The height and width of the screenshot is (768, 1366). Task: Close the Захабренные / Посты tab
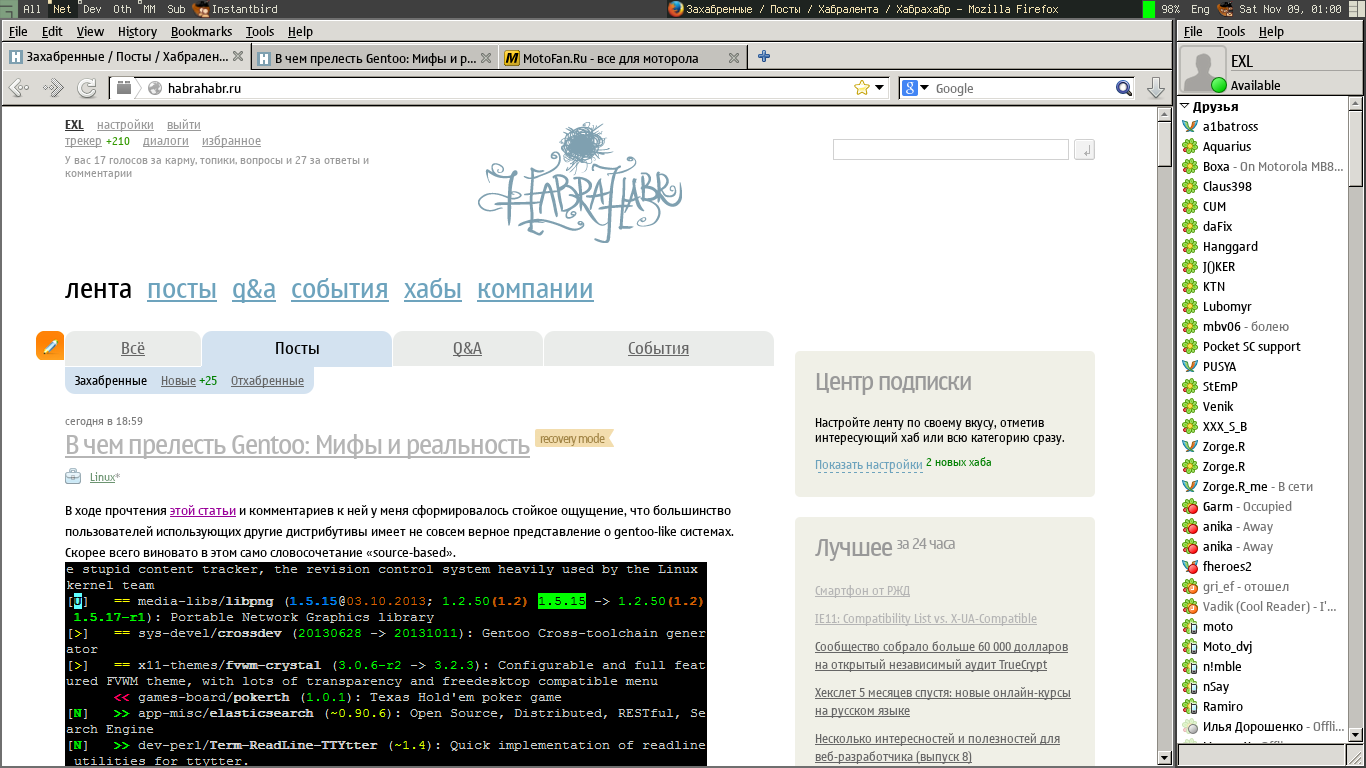coord(236,58)
